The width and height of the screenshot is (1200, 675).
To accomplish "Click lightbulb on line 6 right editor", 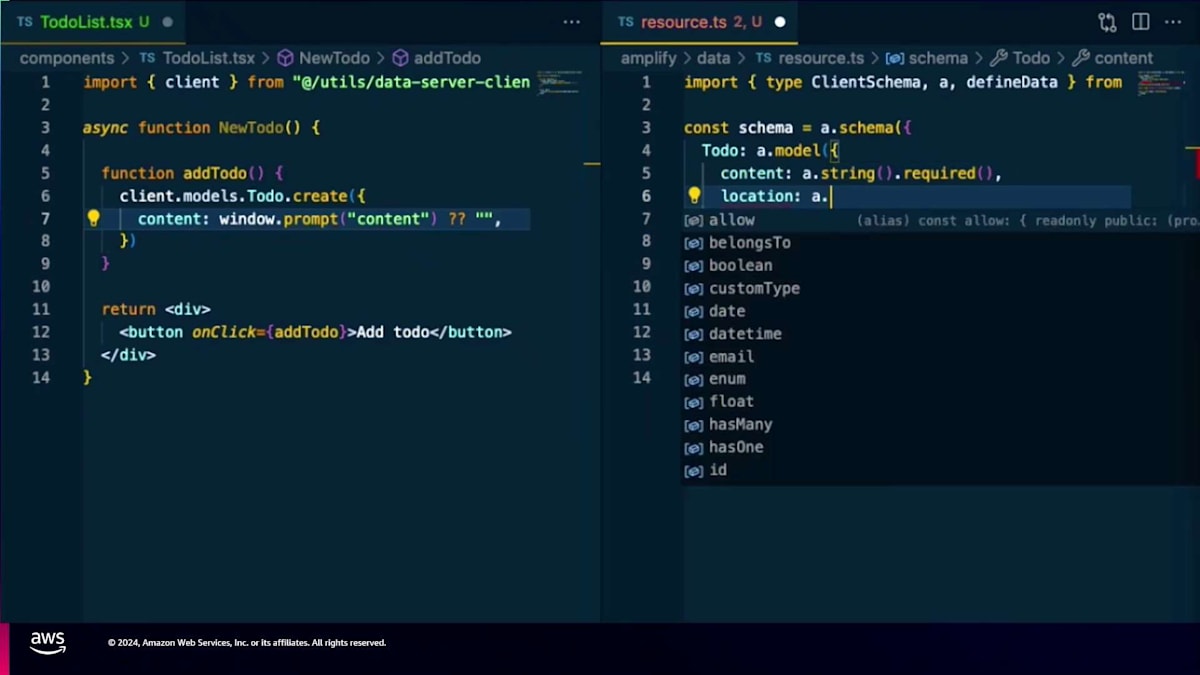I will tap(694, 195).
